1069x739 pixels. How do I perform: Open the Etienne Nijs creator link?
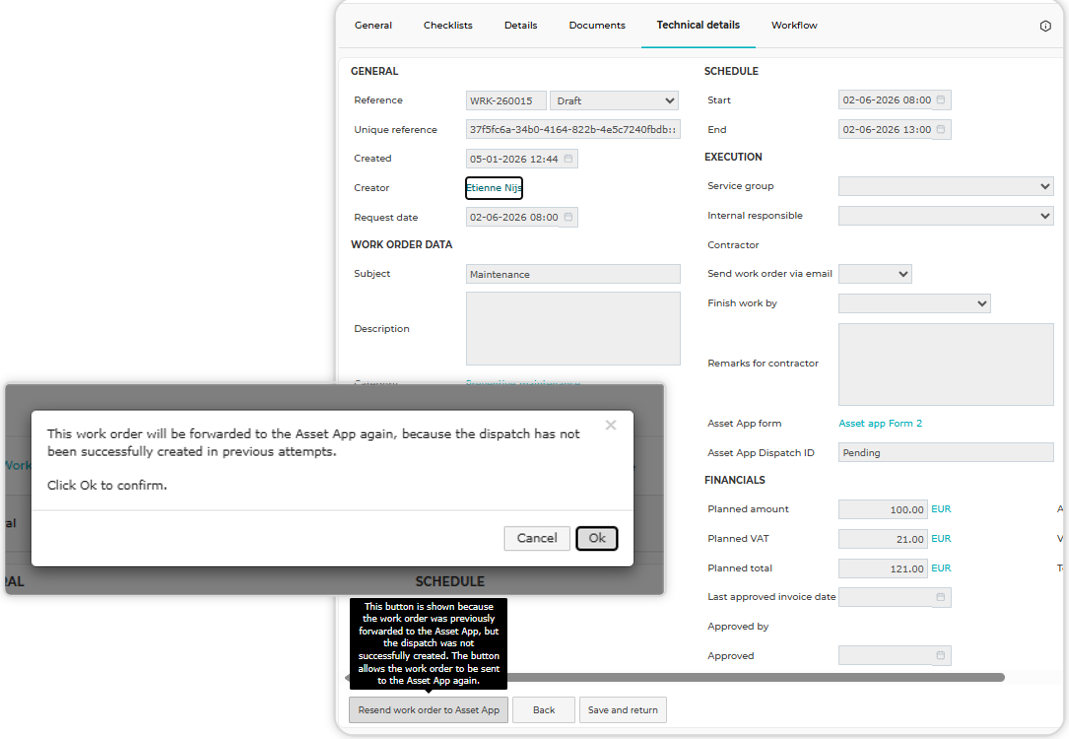pyautogui.click(x=494, y=188)
